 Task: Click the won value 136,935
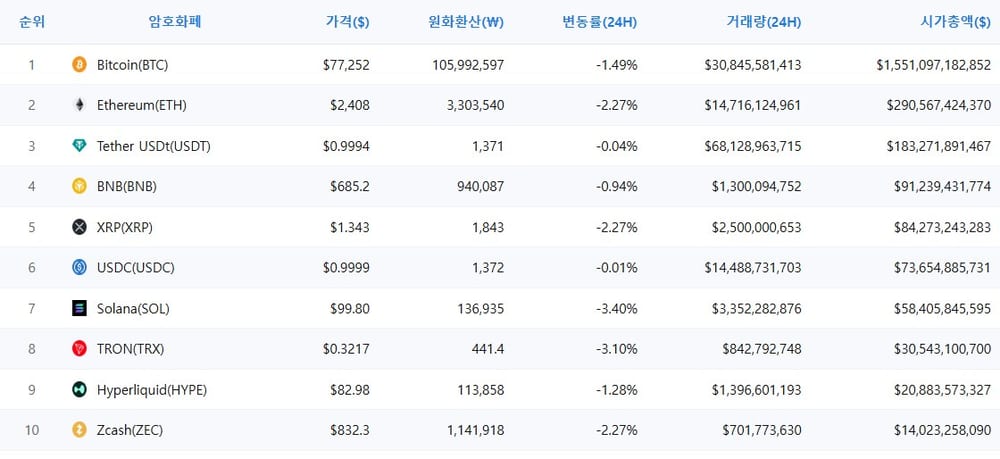(x=481, y=309)
